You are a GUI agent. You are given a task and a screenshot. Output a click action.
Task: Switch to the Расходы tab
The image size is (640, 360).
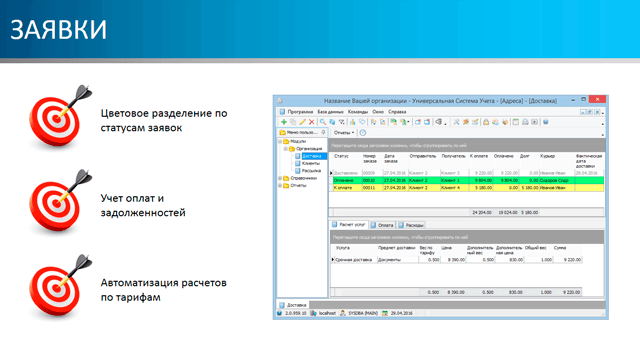tap(411, 225)
